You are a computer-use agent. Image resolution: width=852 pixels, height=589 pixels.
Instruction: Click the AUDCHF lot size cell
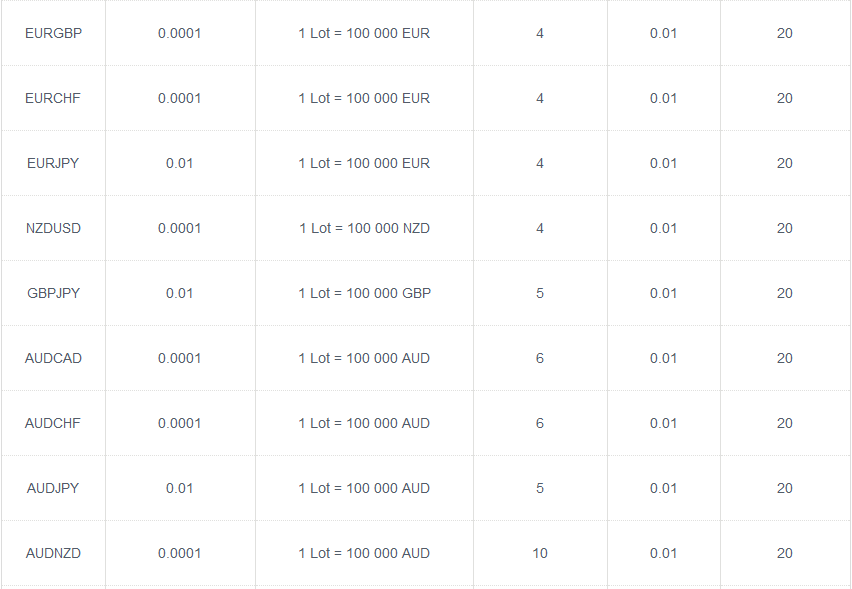(365, 423)
